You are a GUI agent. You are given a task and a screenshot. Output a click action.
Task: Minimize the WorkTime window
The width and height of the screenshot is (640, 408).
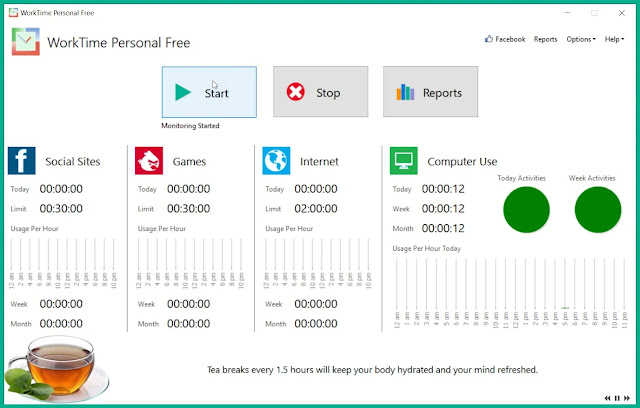pos(567,13)
